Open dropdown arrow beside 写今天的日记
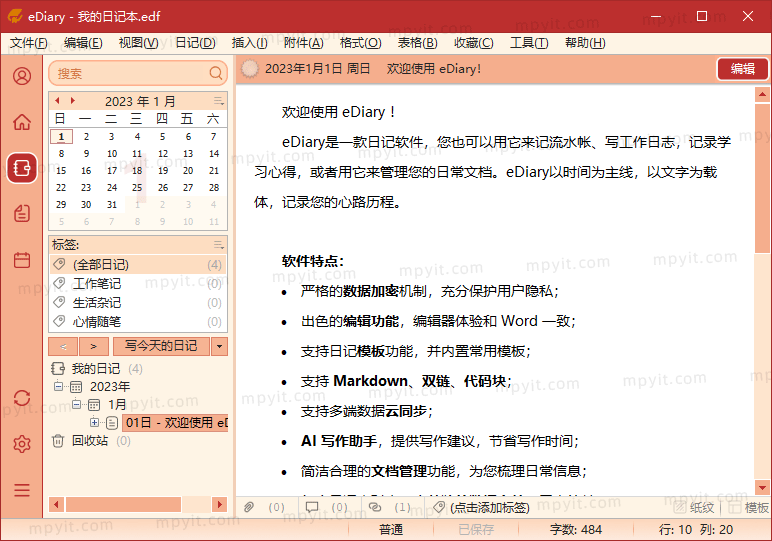 tap(220, 347)
